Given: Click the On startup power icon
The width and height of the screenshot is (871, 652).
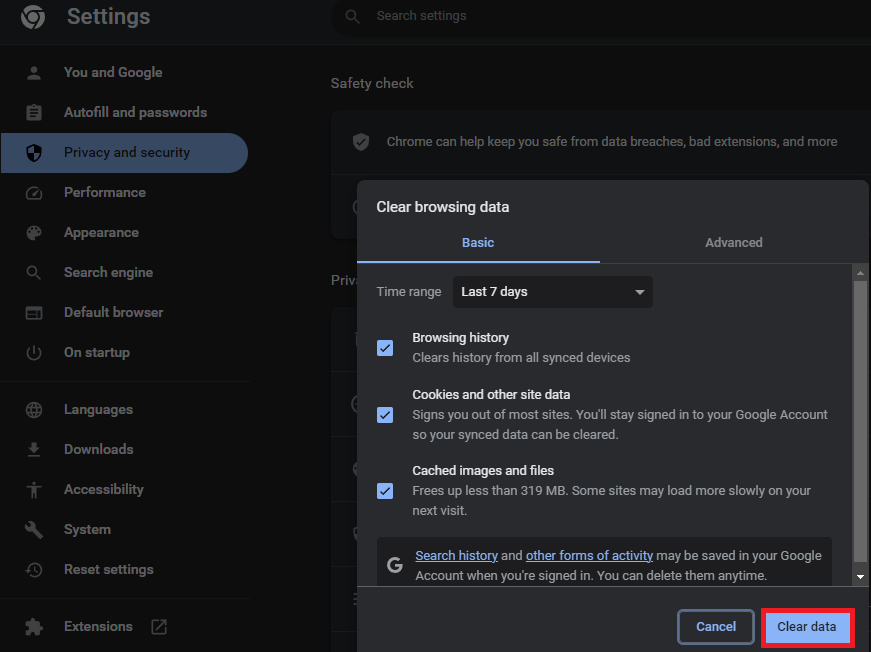Looking at the screenshot, I should tap(34, 353).
